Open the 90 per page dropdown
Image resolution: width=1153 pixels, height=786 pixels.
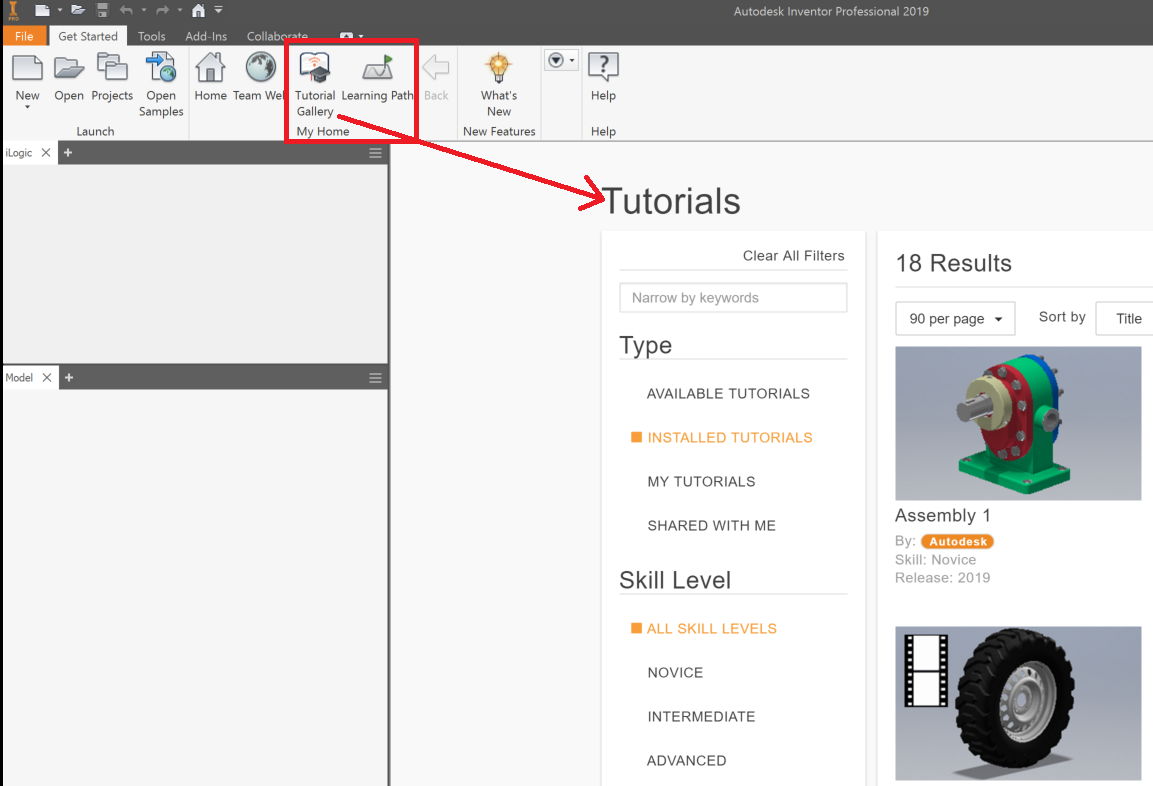[x=955, y=319]
